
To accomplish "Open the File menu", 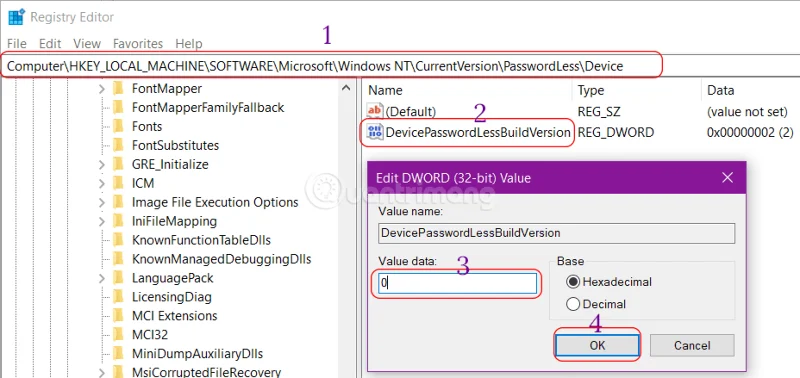I will (x=17, y=44).
